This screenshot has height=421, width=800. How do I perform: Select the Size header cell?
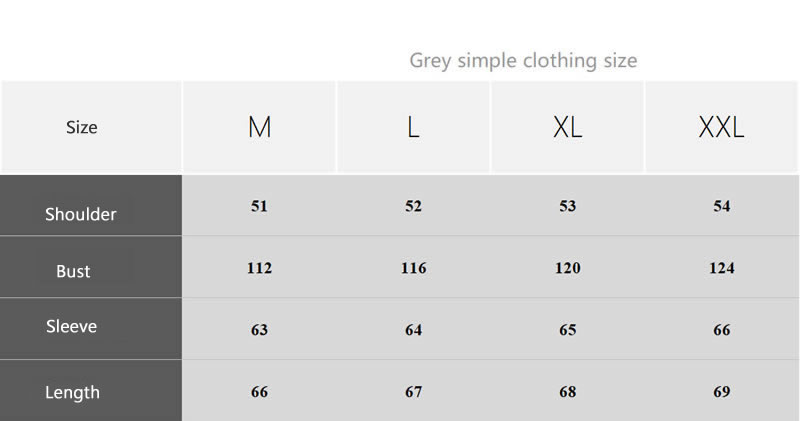[82, 127]
